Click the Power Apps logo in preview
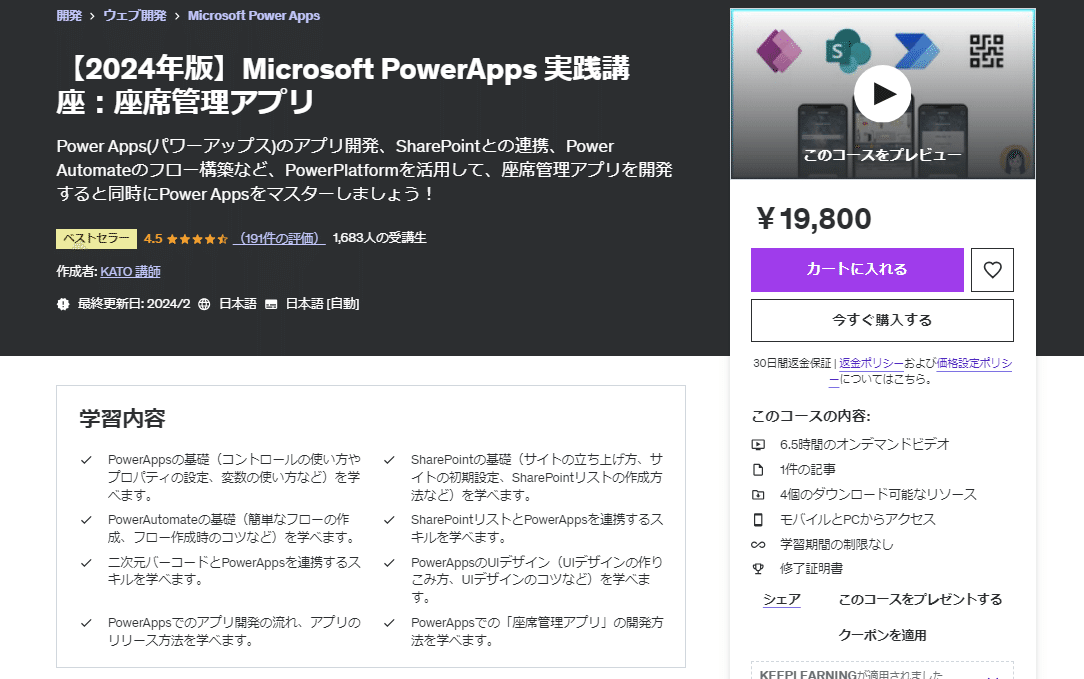Image resolution: width=1084 pixels, height=679 pixels. click(x=779, y=50)
